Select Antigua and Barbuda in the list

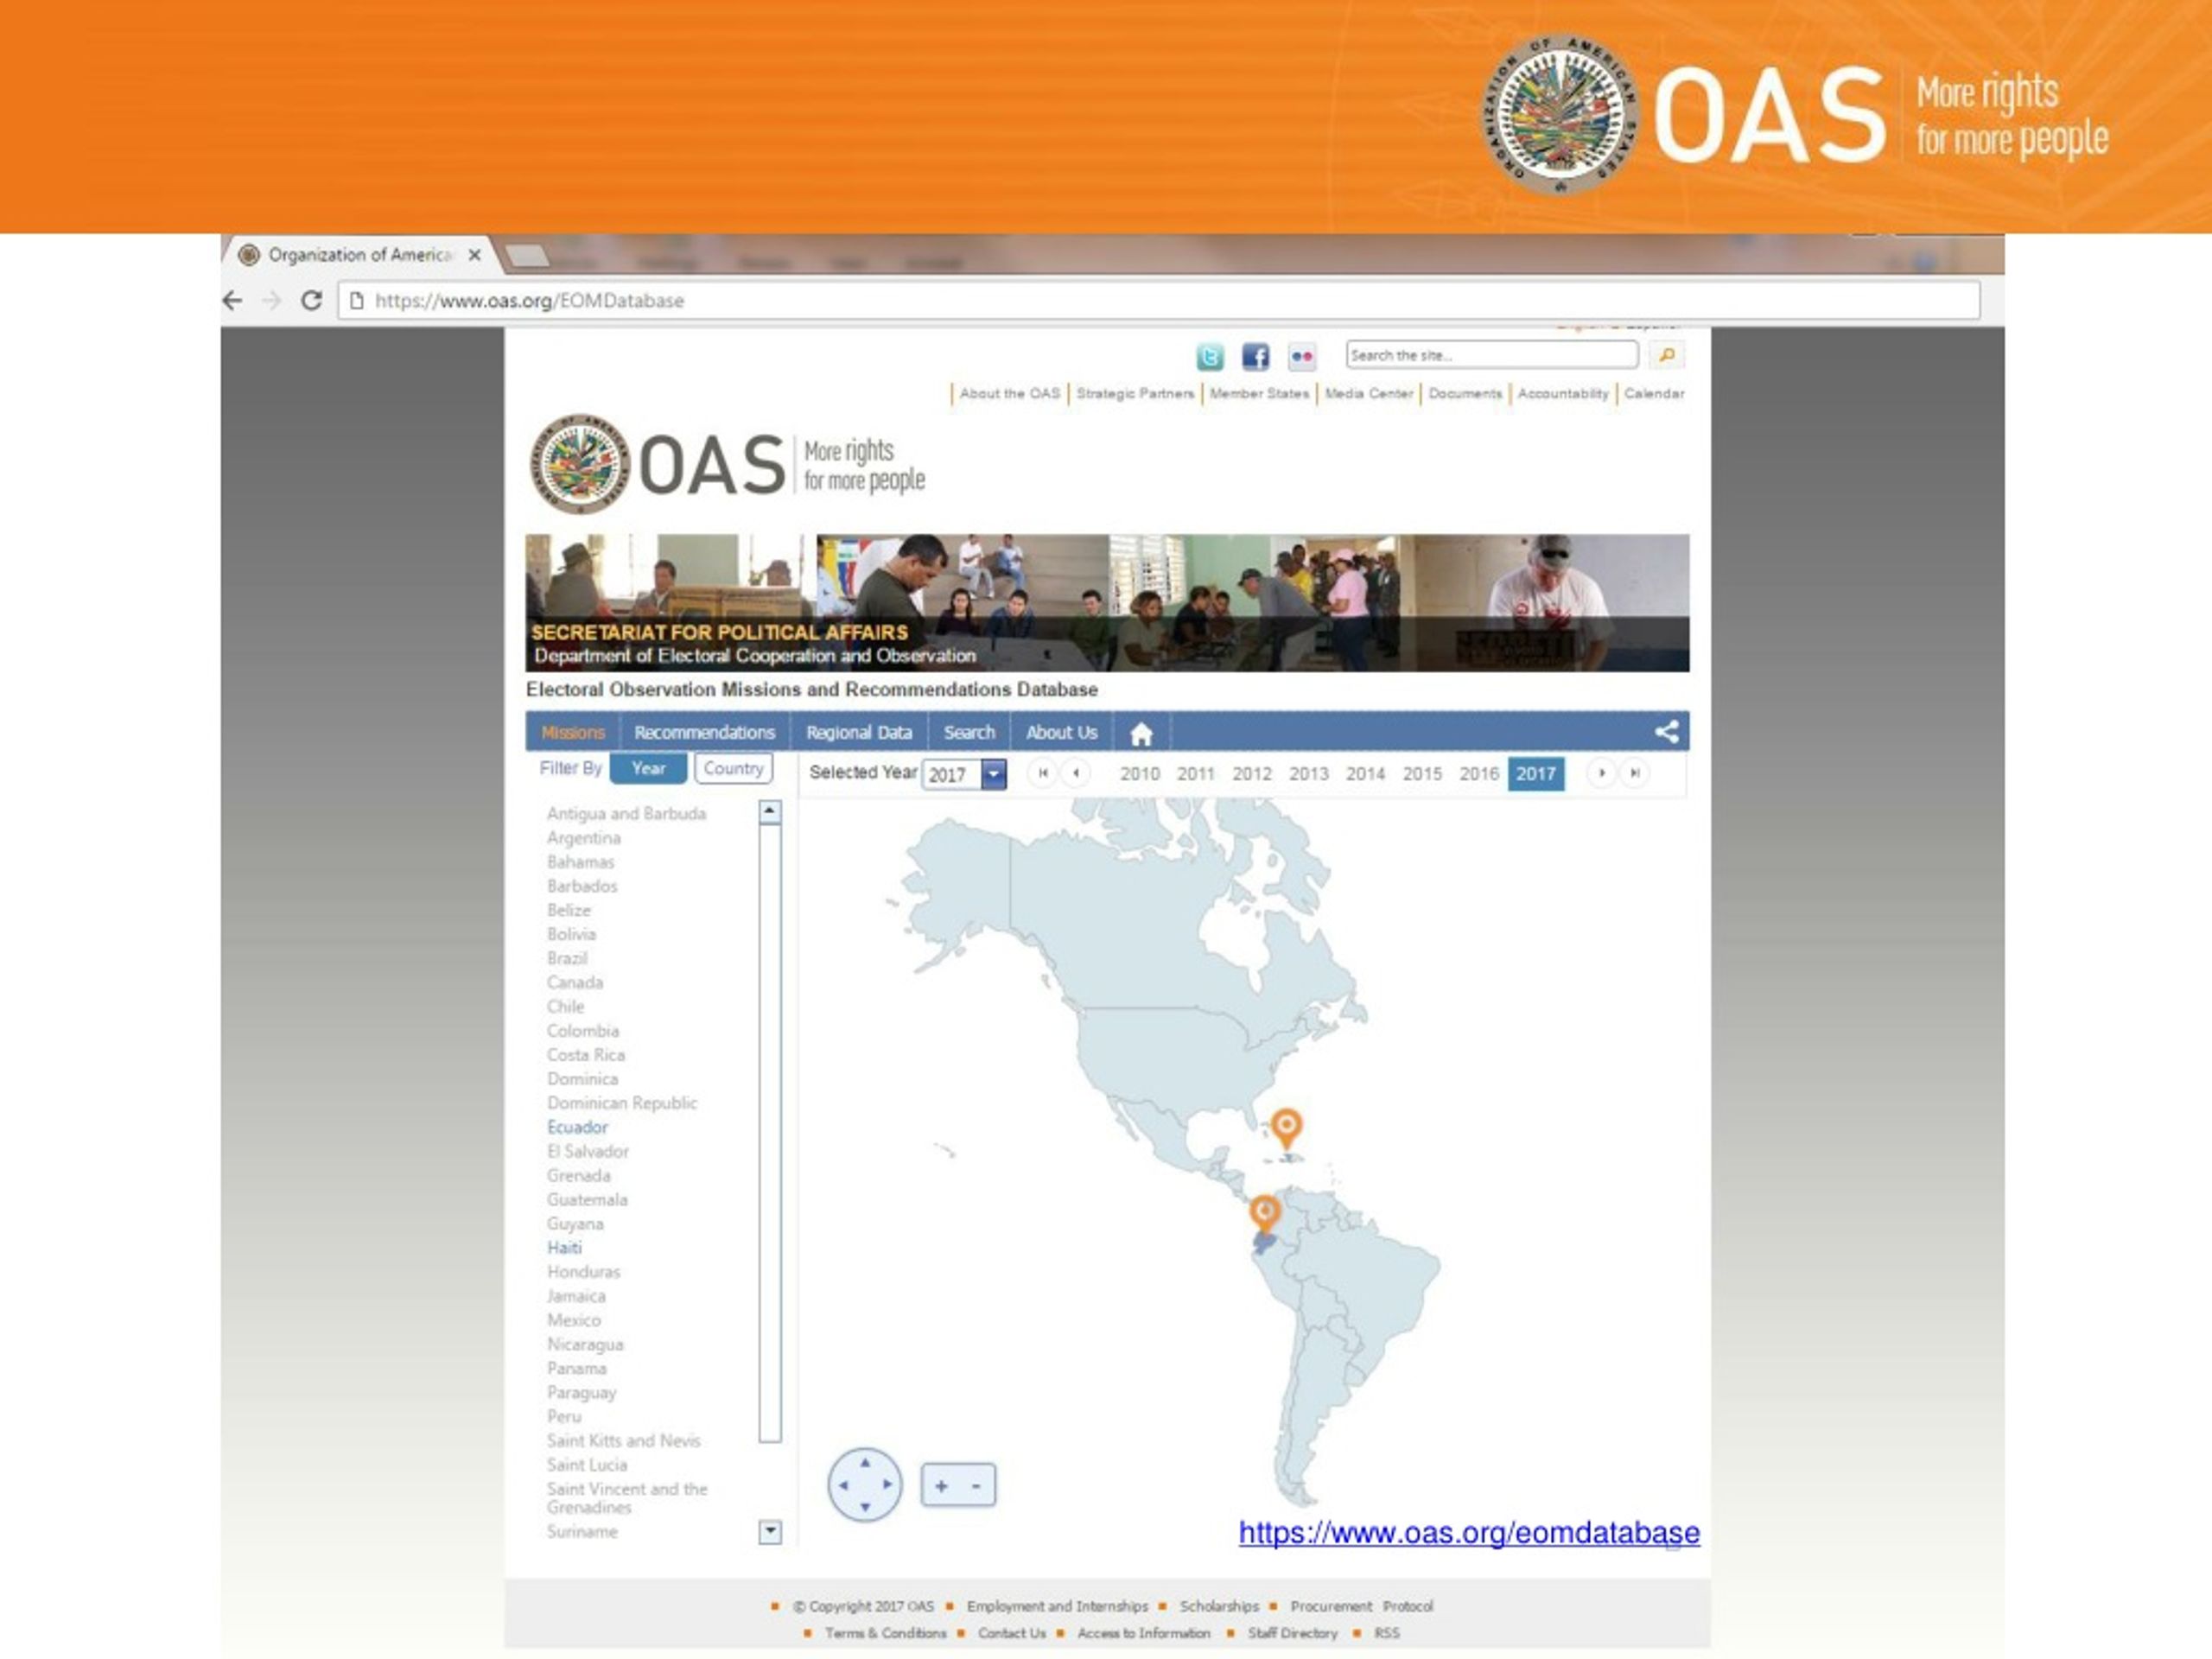(626, 814)
